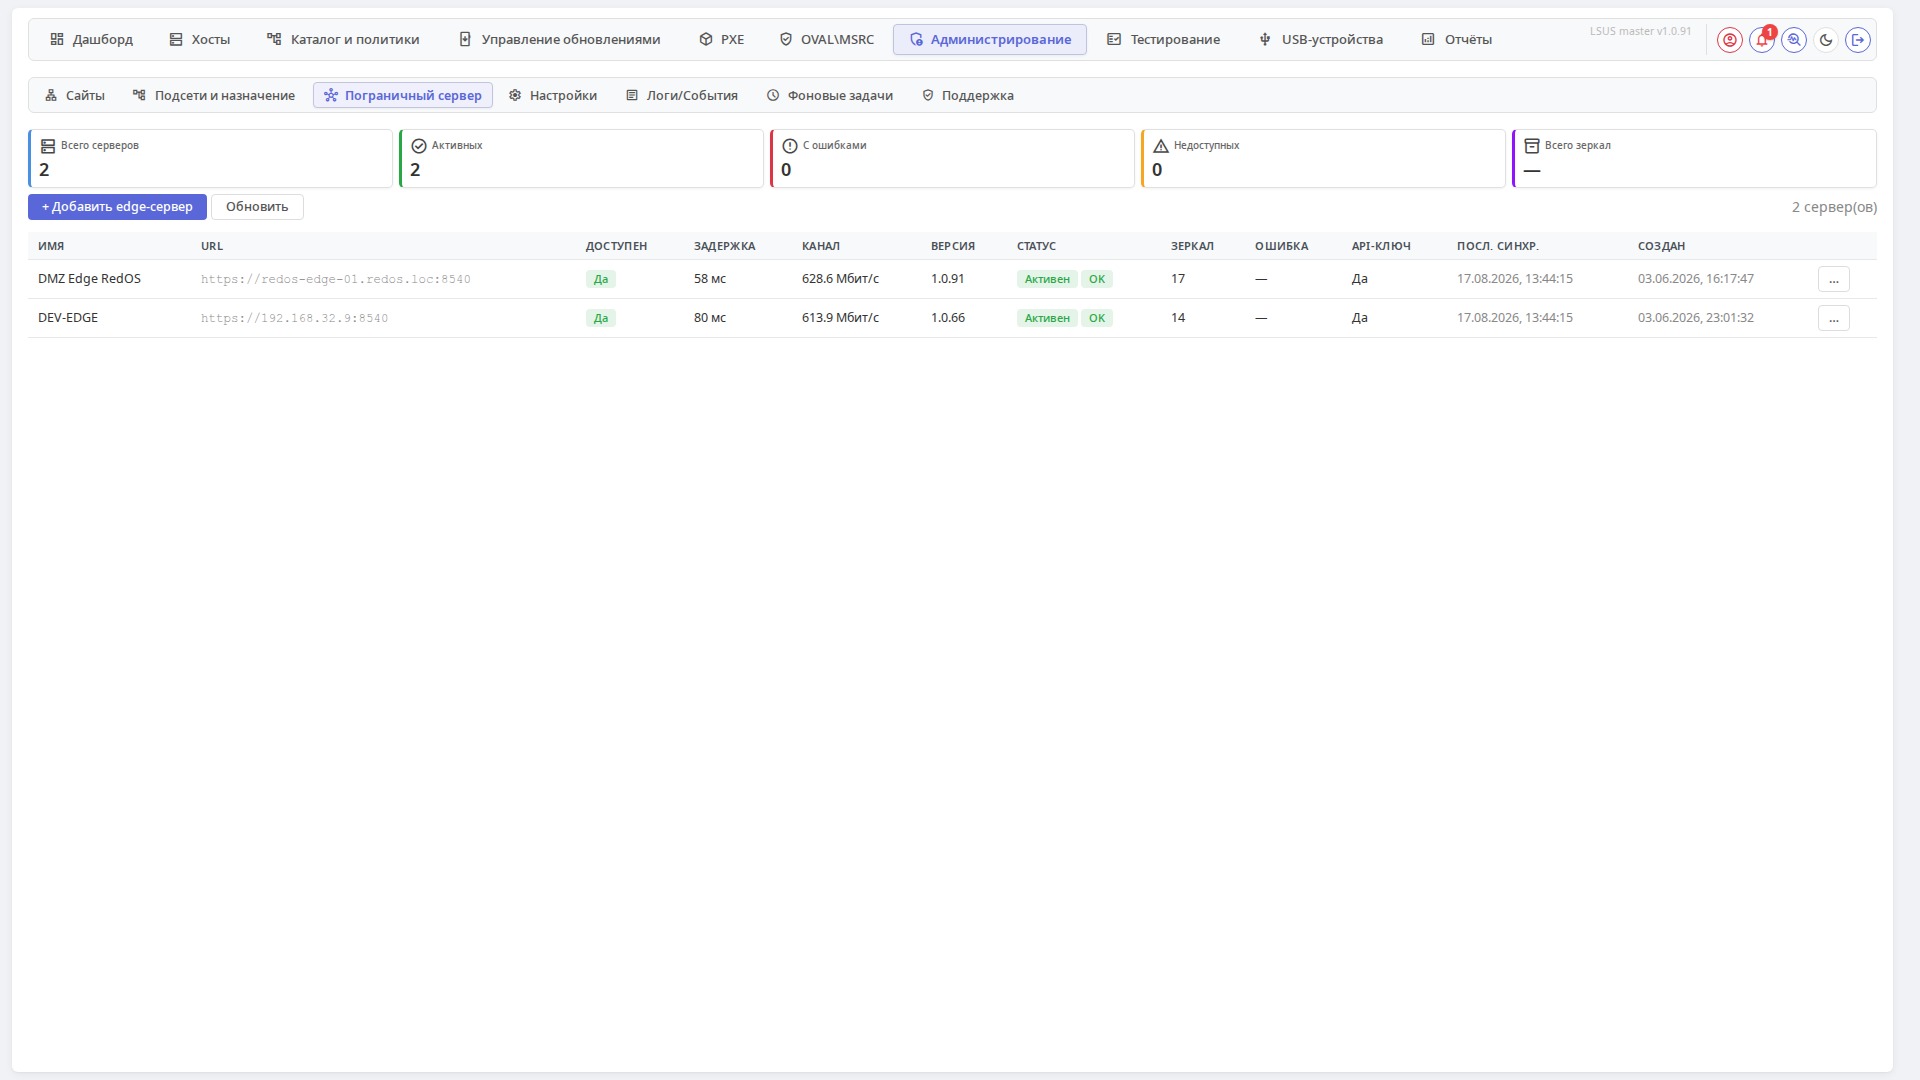Click the Всего зеркал archive icon

(x=1532, y=146)
